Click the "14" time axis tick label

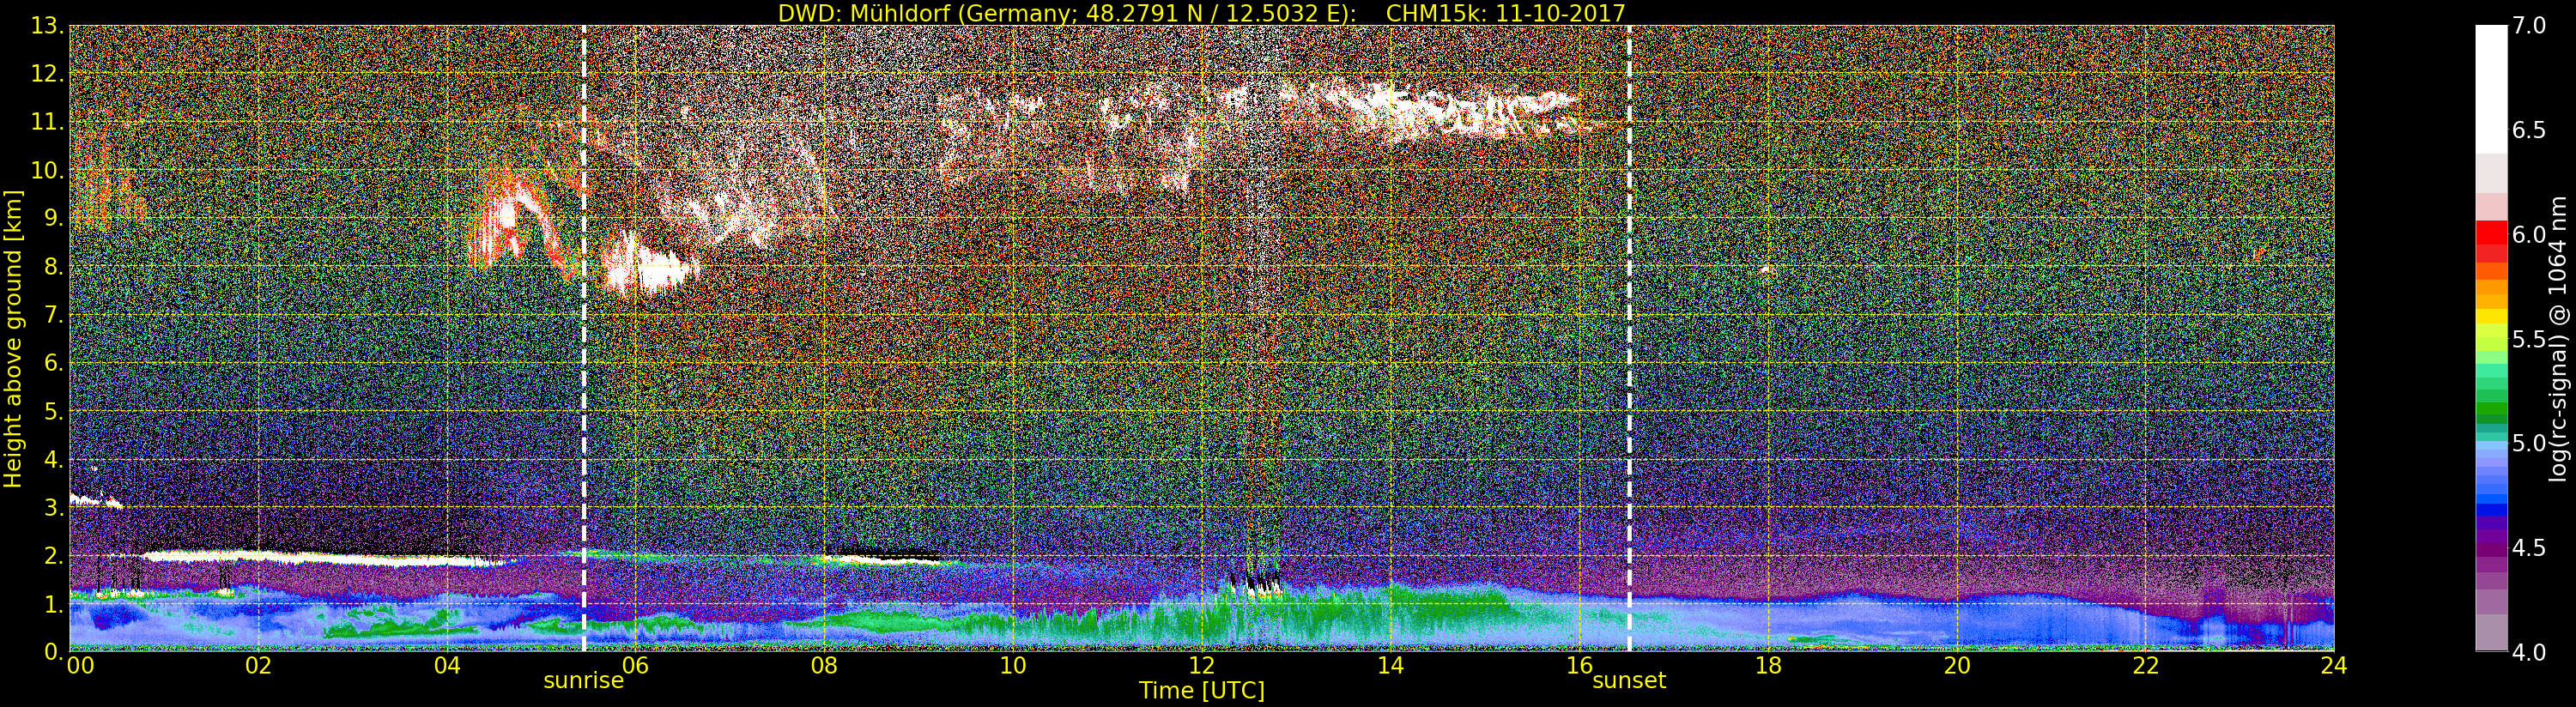pyautogui.click(x=1390, y=665)
